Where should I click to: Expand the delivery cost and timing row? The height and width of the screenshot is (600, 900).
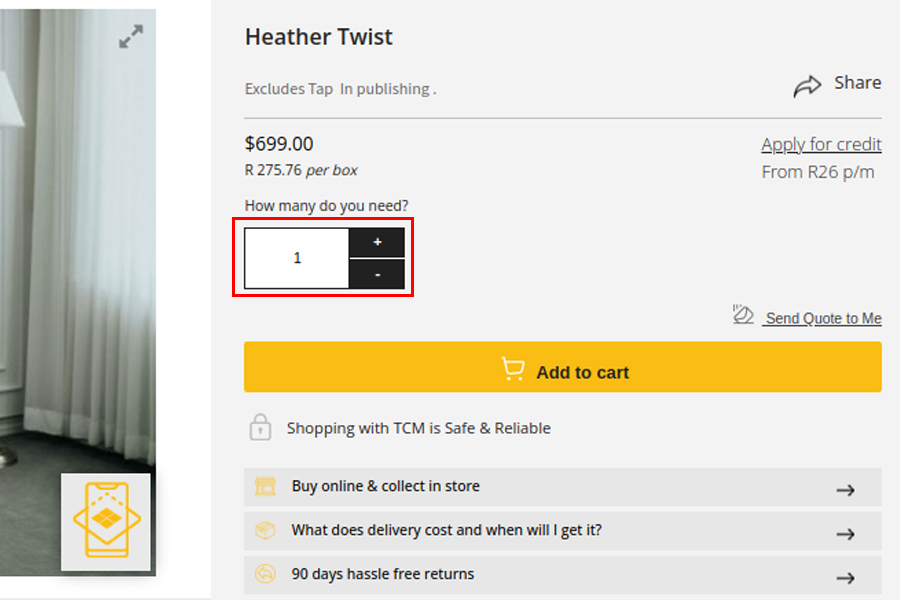point(562,531)
